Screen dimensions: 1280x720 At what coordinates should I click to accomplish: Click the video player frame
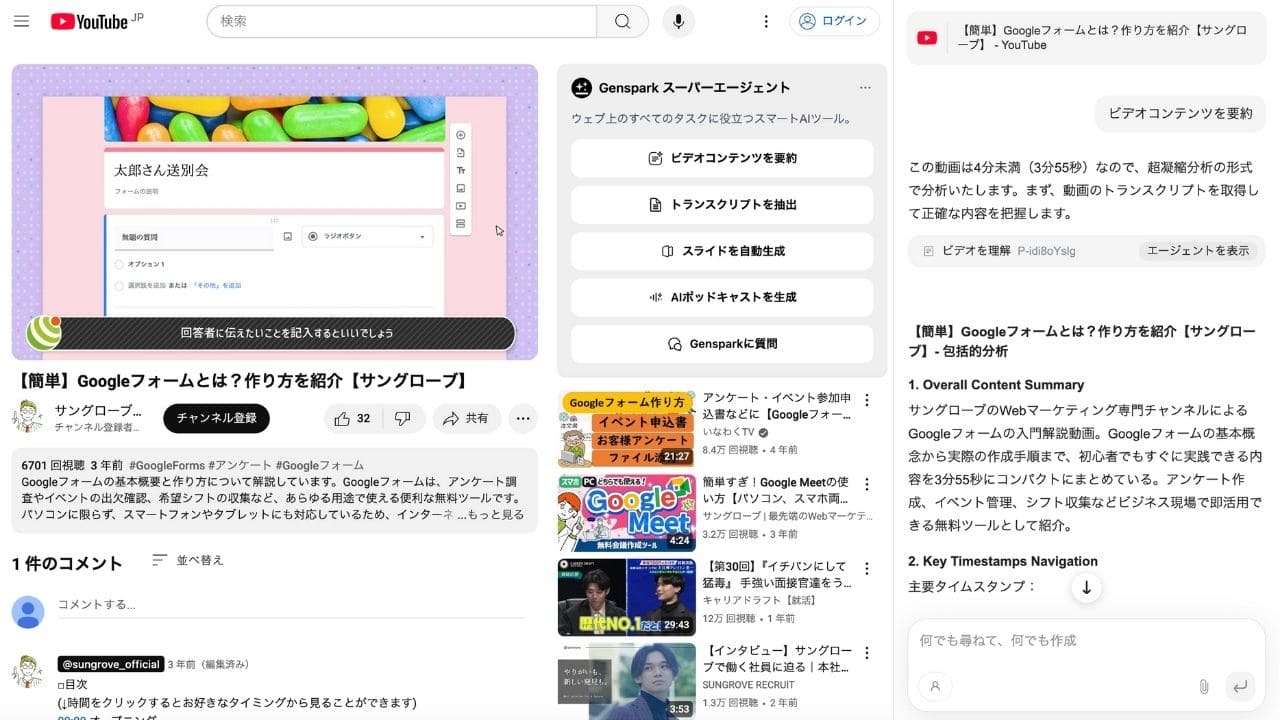[x=275, y=212]
